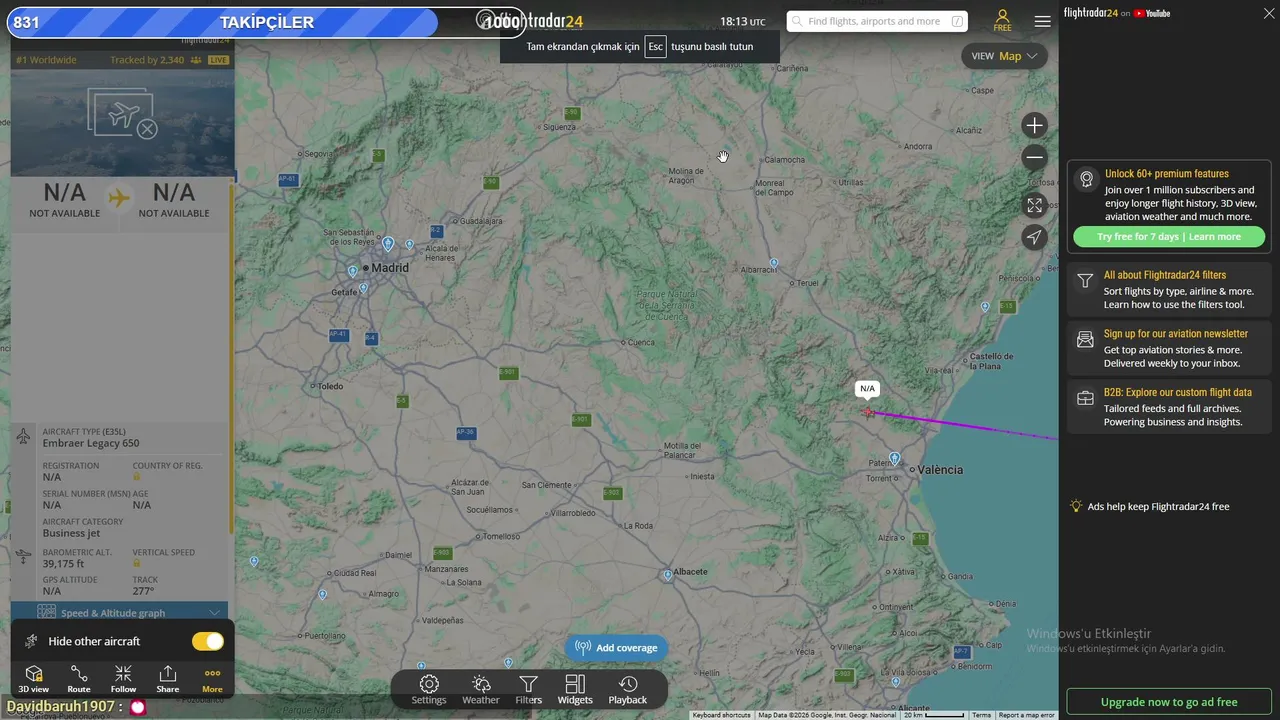This screenshot has width=1280, height=720.
Task: Open the Keyboard shortcuts map link
Action: [x=721, y=715]
